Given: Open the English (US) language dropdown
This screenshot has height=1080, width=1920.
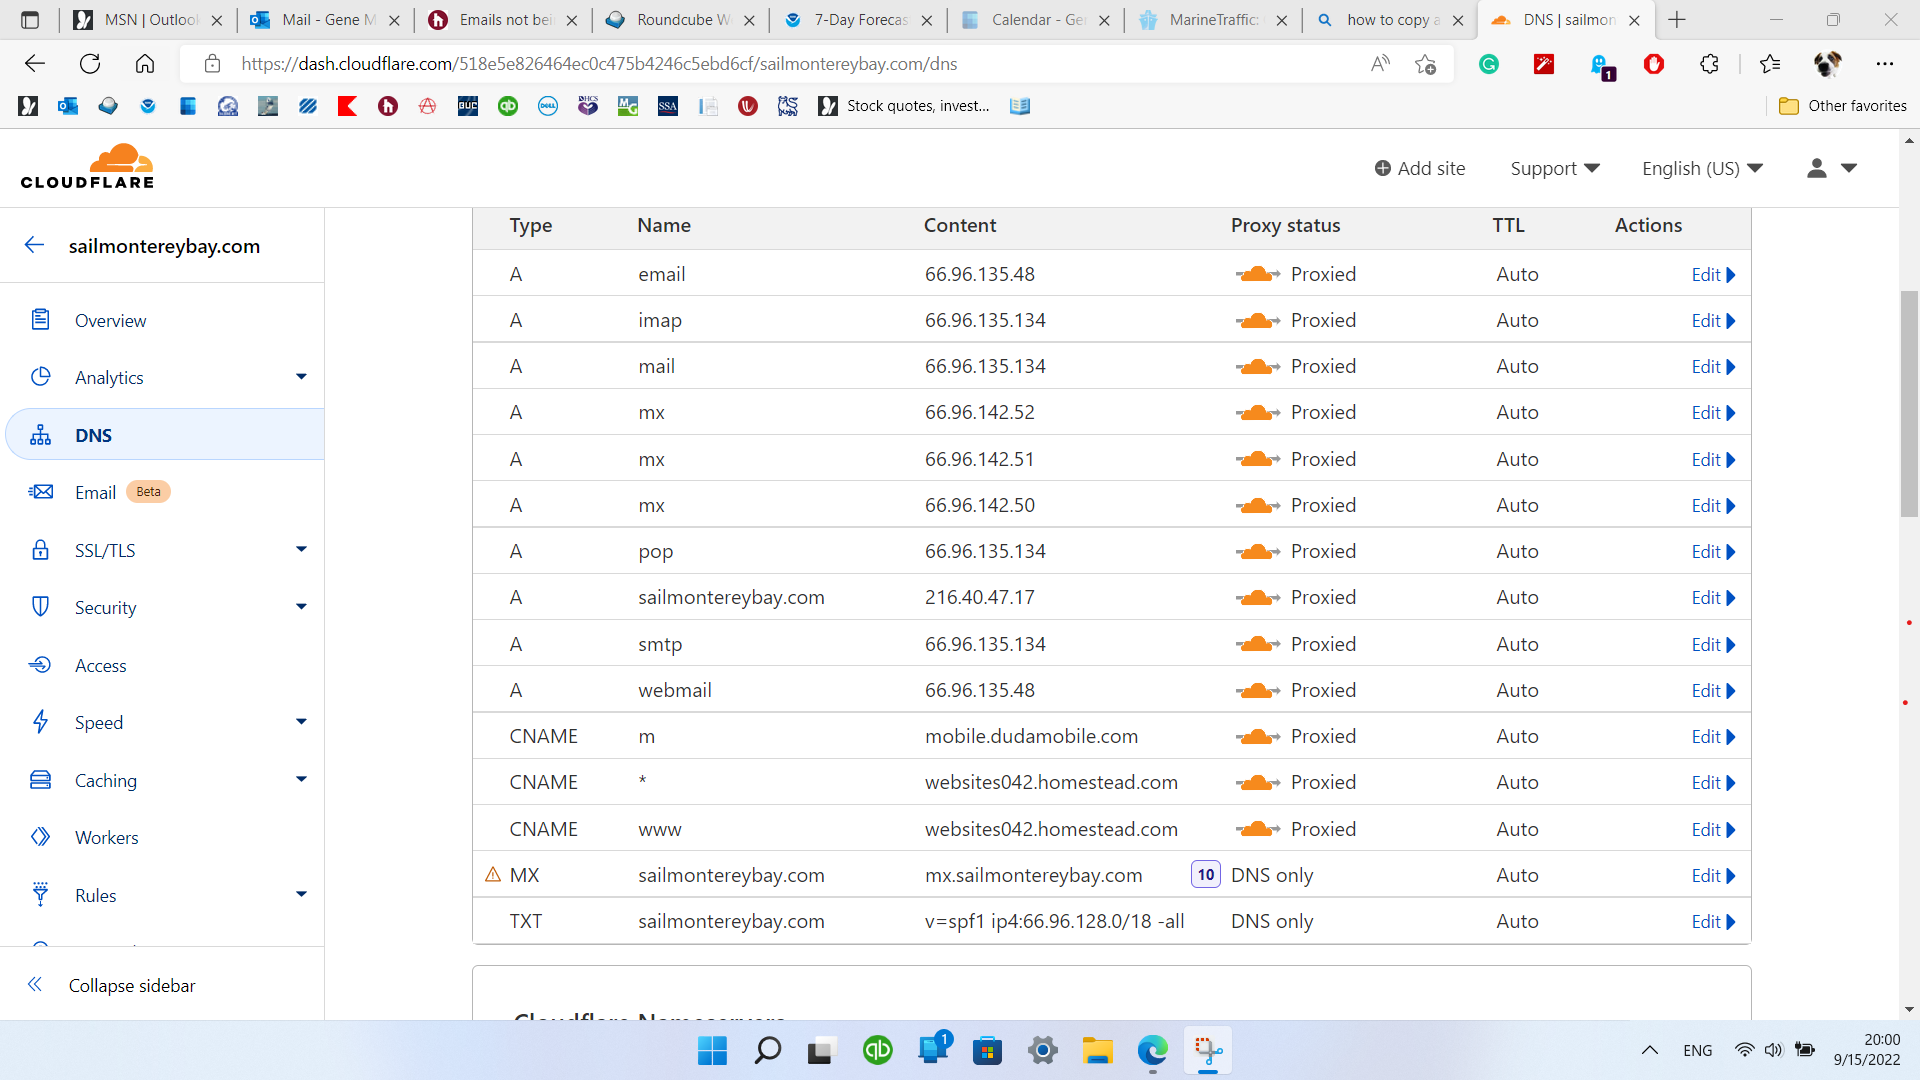Looking at the screenshot, I should 1700,168.
